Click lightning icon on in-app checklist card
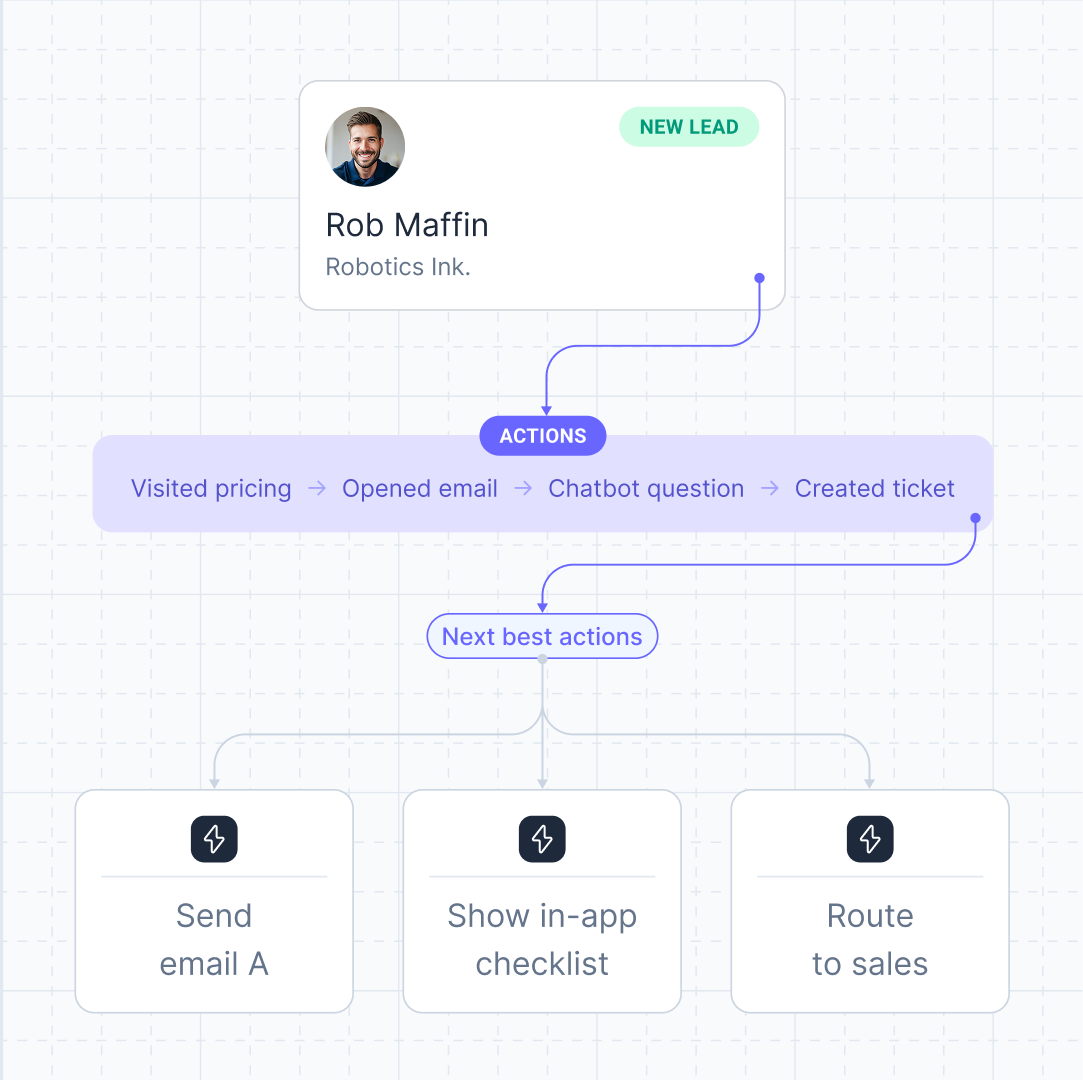 (542, 838)
